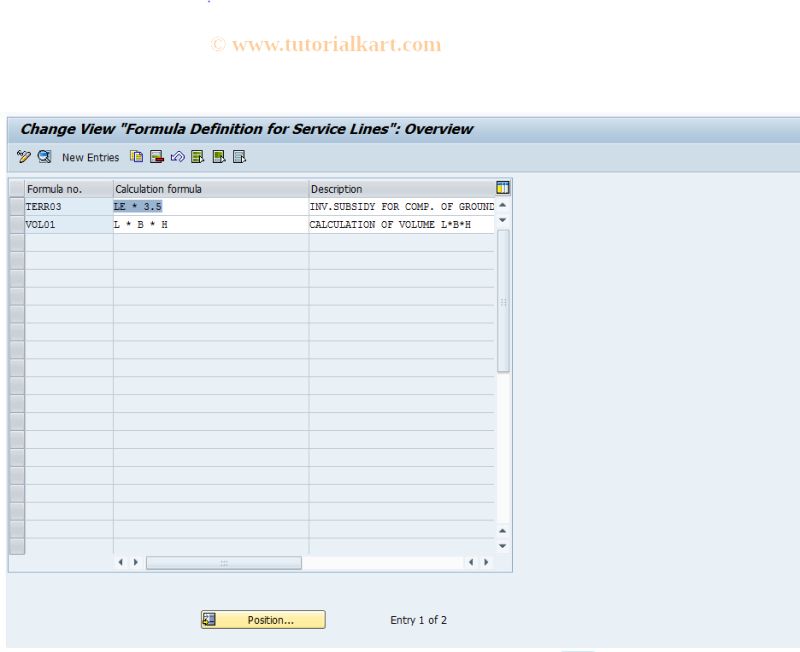Viewport: 800px width, 652px height.
Task: Select the TERR03 formula row selector
Action: pos(16,206)
